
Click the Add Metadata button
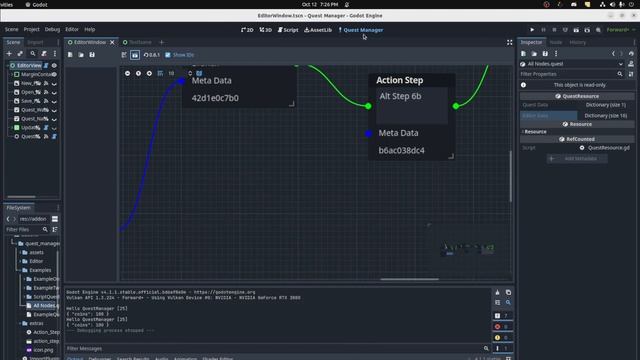tap(577, 158)
